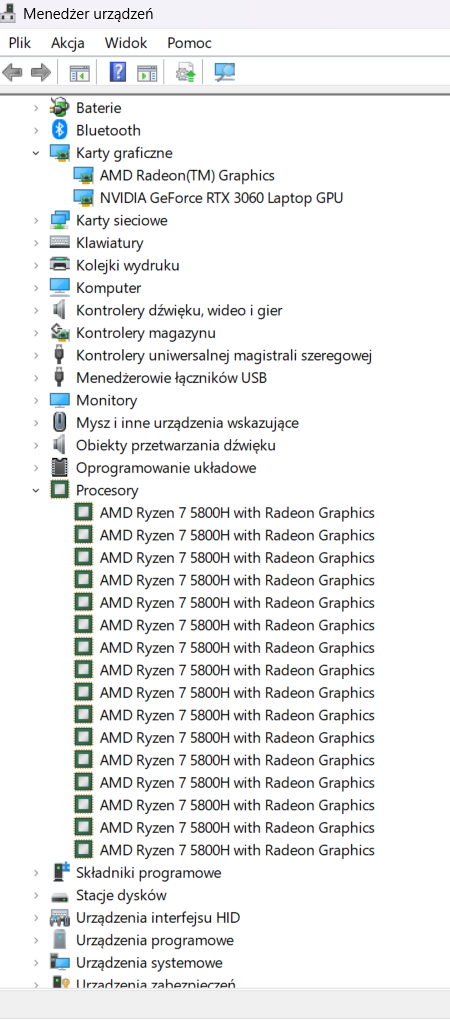Viewport: 450px width, 1020px height.
Task: Collapse the Procesory category
Action: (x=36, y=490)
